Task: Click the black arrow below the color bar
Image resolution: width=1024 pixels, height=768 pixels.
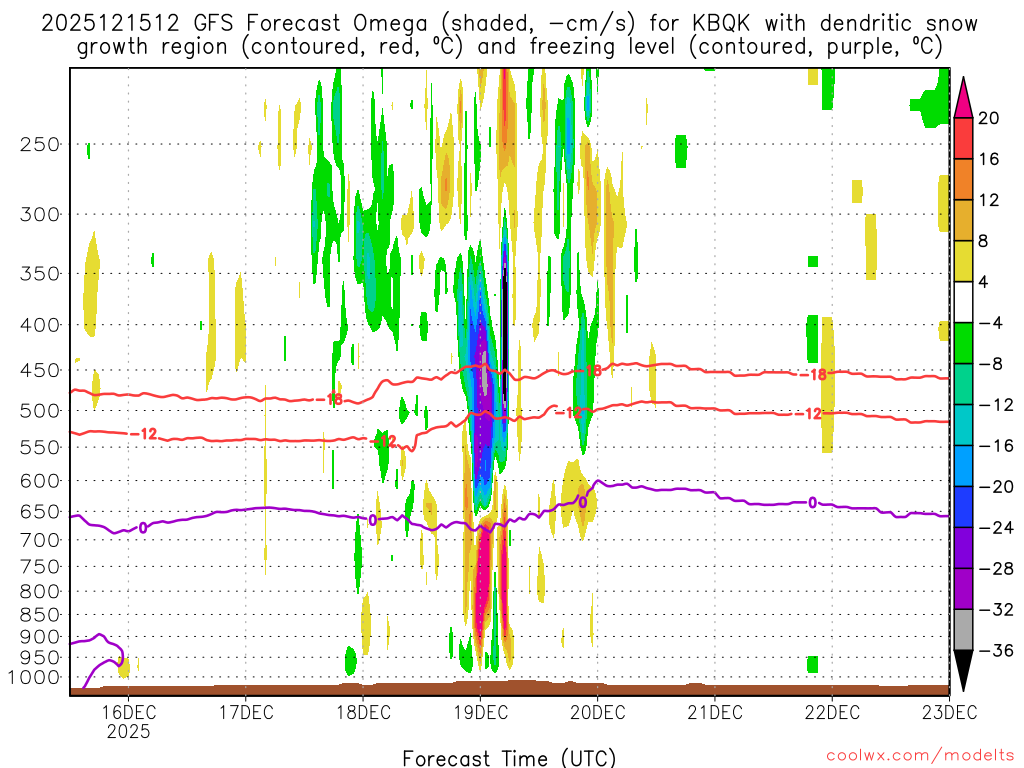Action: [963, 670]
